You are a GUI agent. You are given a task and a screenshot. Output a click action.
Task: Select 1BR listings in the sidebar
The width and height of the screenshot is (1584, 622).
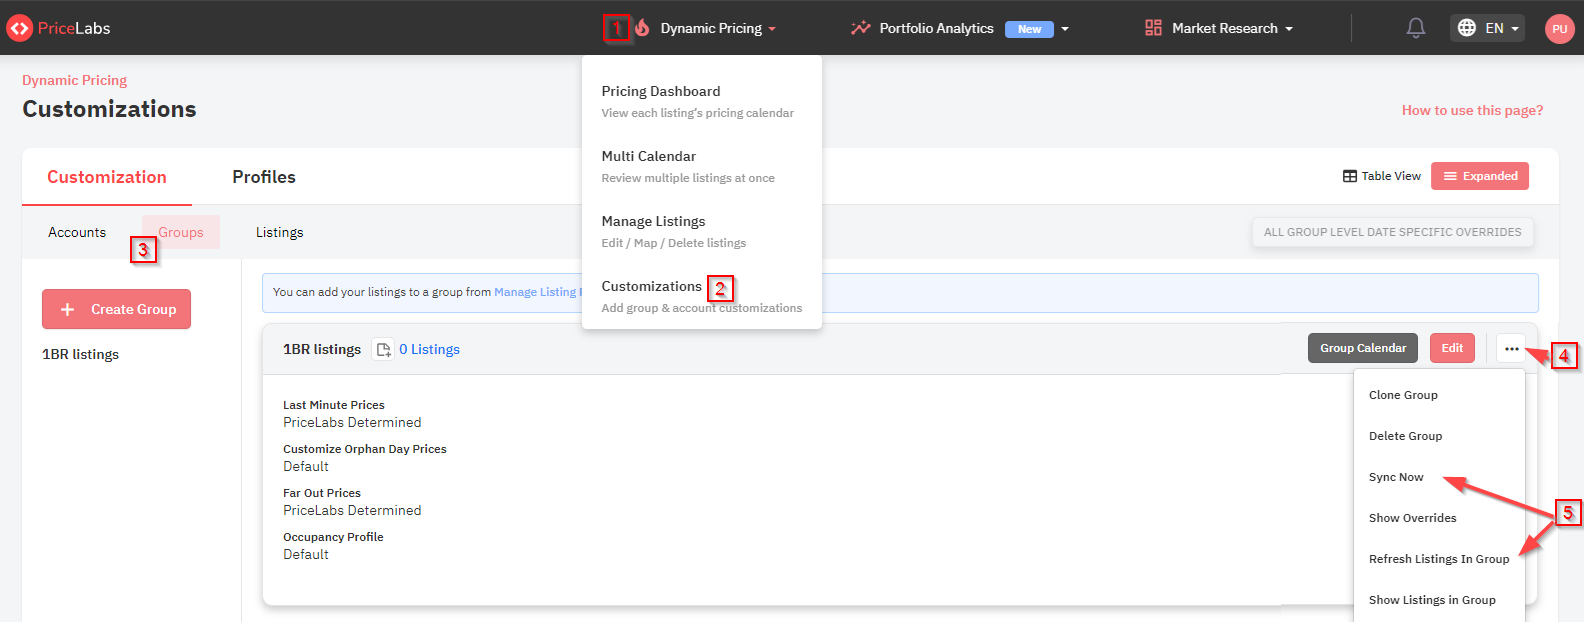point(80,354)
